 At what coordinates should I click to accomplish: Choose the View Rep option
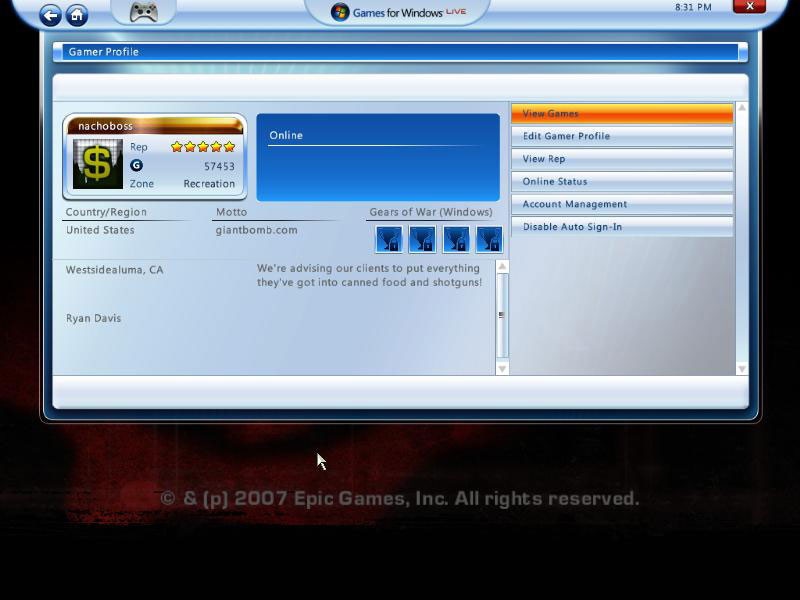(622, 159)
